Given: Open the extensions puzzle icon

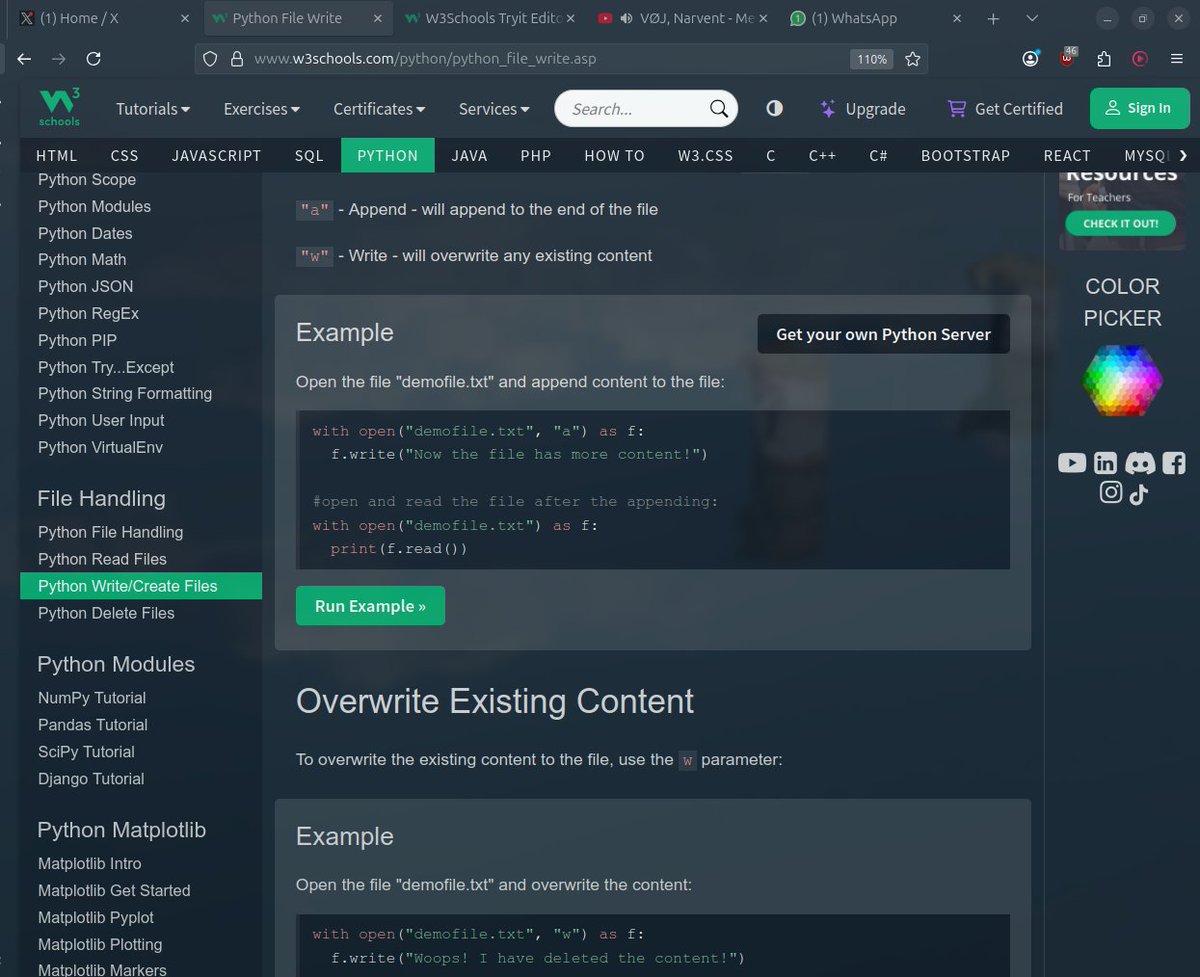Looking at the screenshot, I should [1104, 59].
